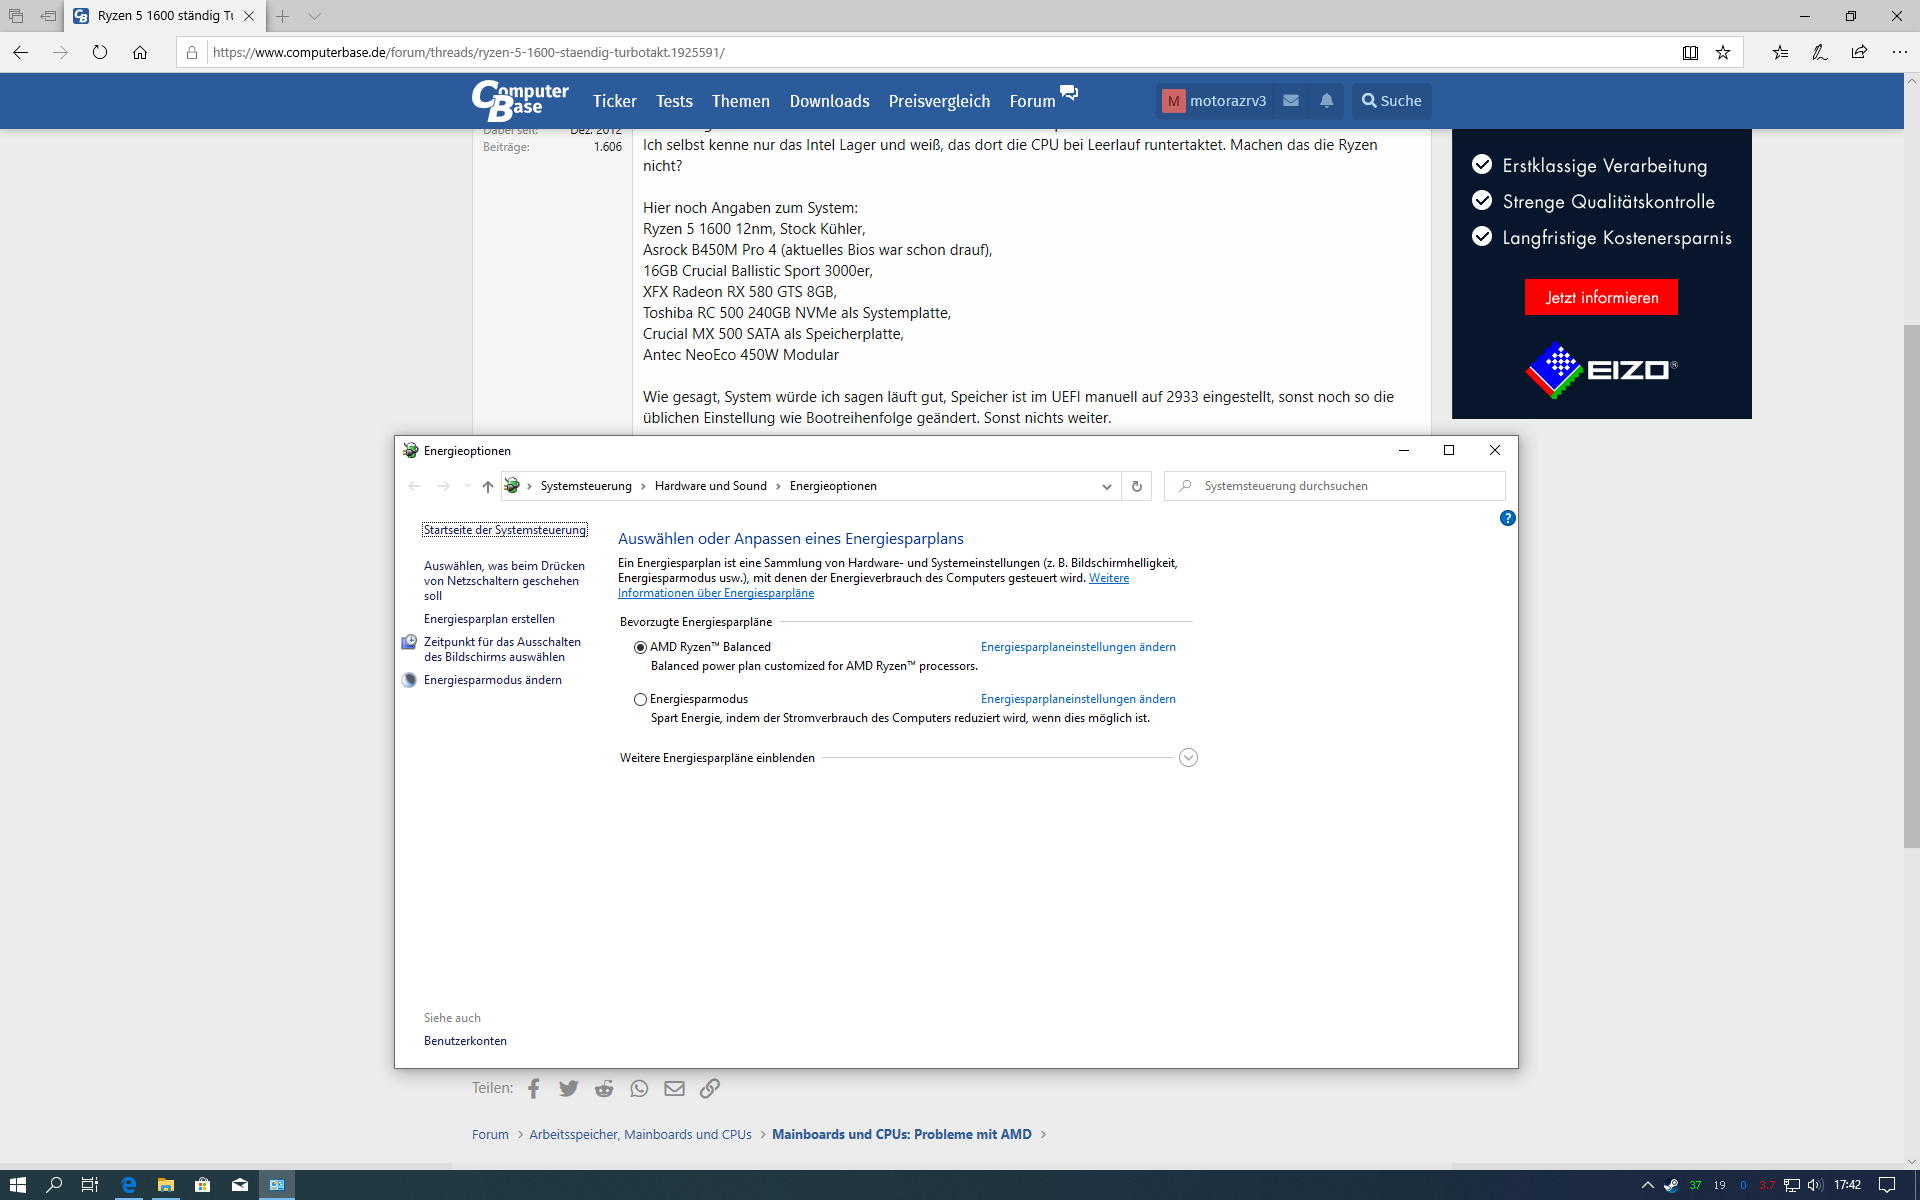Share the thread via WhatsApp icon

(639, 1088)
